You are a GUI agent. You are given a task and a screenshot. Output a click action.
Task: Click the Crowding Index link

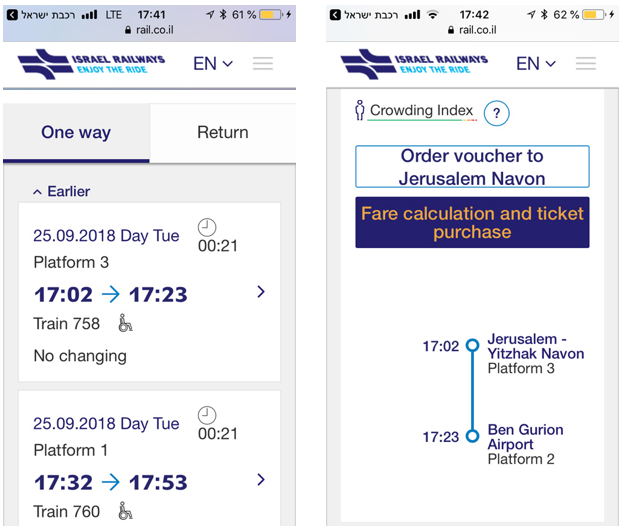(x=421, y=111)
